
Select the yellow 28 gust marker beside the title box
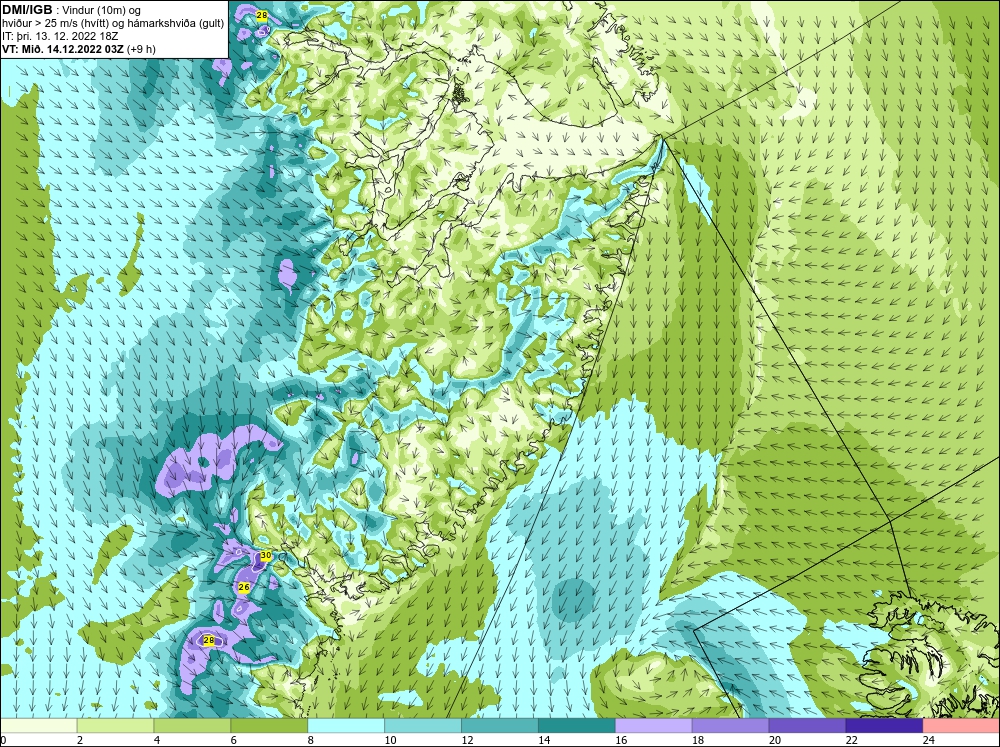point(261,15)
